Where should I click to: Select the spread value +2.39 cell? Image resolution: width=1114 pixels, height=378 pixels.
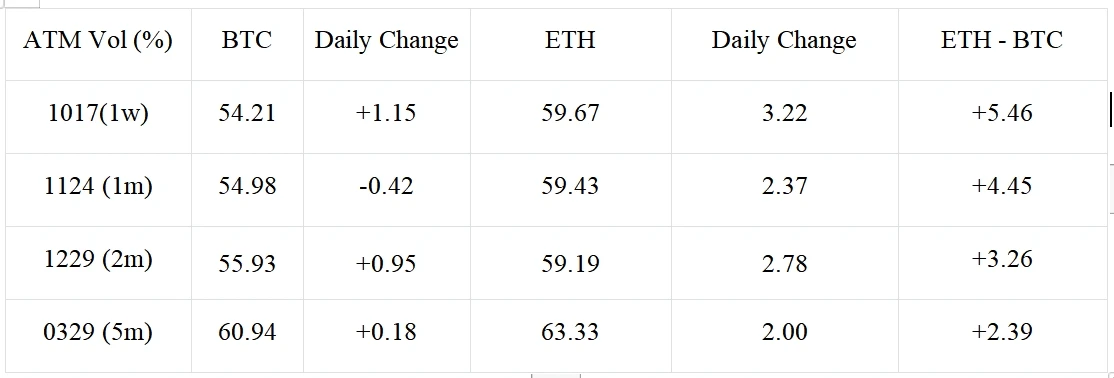[1002, 335]
